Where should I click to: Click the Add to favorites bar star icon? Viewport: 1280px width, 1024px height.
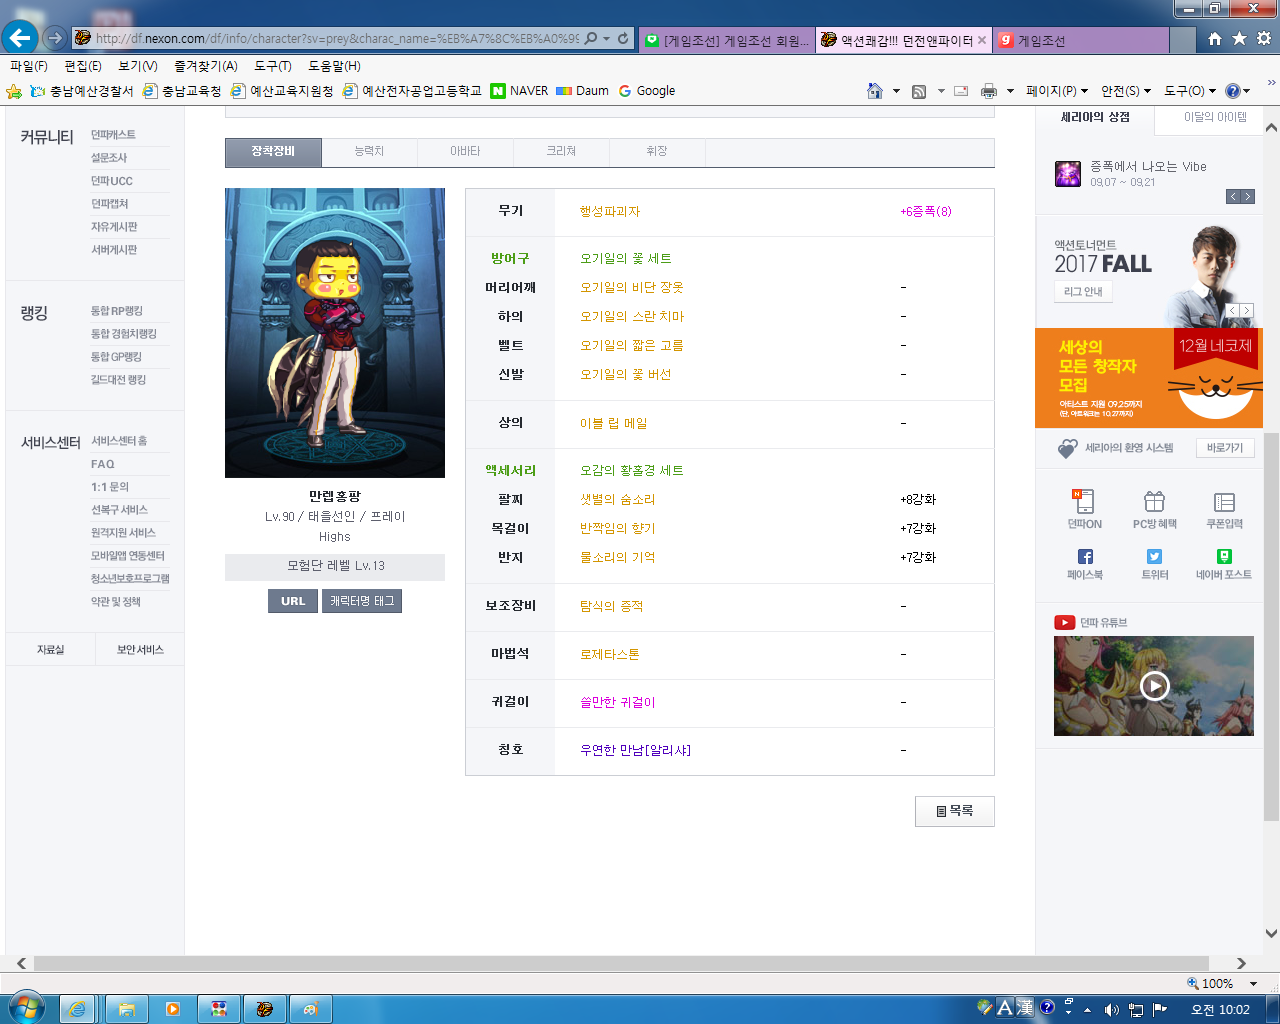(14, 91)
